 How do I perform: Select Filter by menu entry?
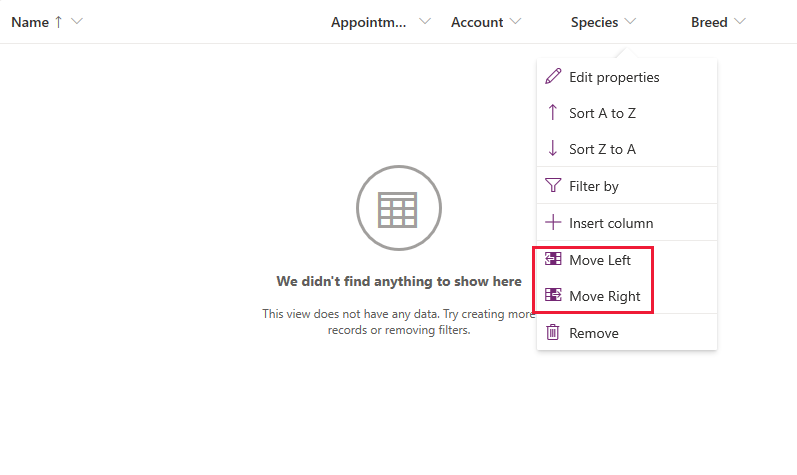pyautogui.click(x=594, y=186)
